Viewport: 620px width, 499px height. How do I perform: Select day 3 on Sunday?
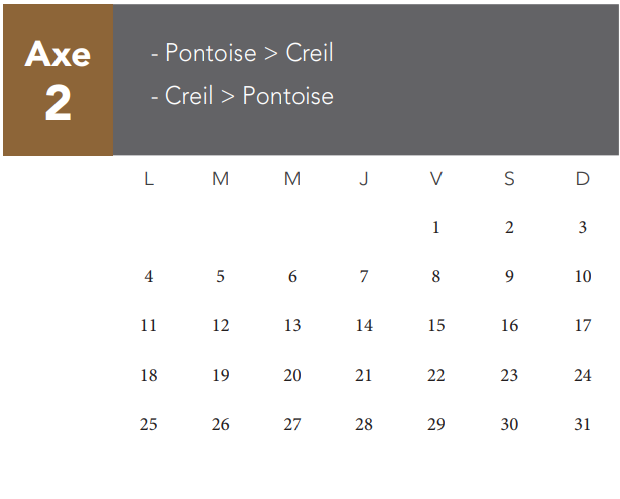pyautogui.click(x=582, y=227)
